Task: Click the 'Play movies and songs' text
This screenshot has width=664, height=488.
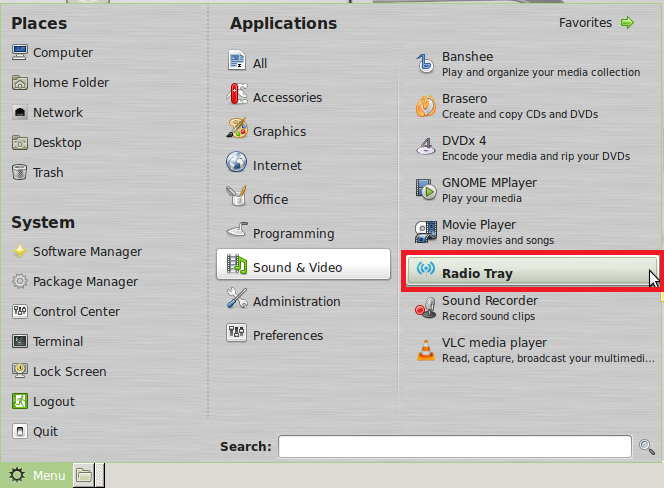Action: [498, 240]
